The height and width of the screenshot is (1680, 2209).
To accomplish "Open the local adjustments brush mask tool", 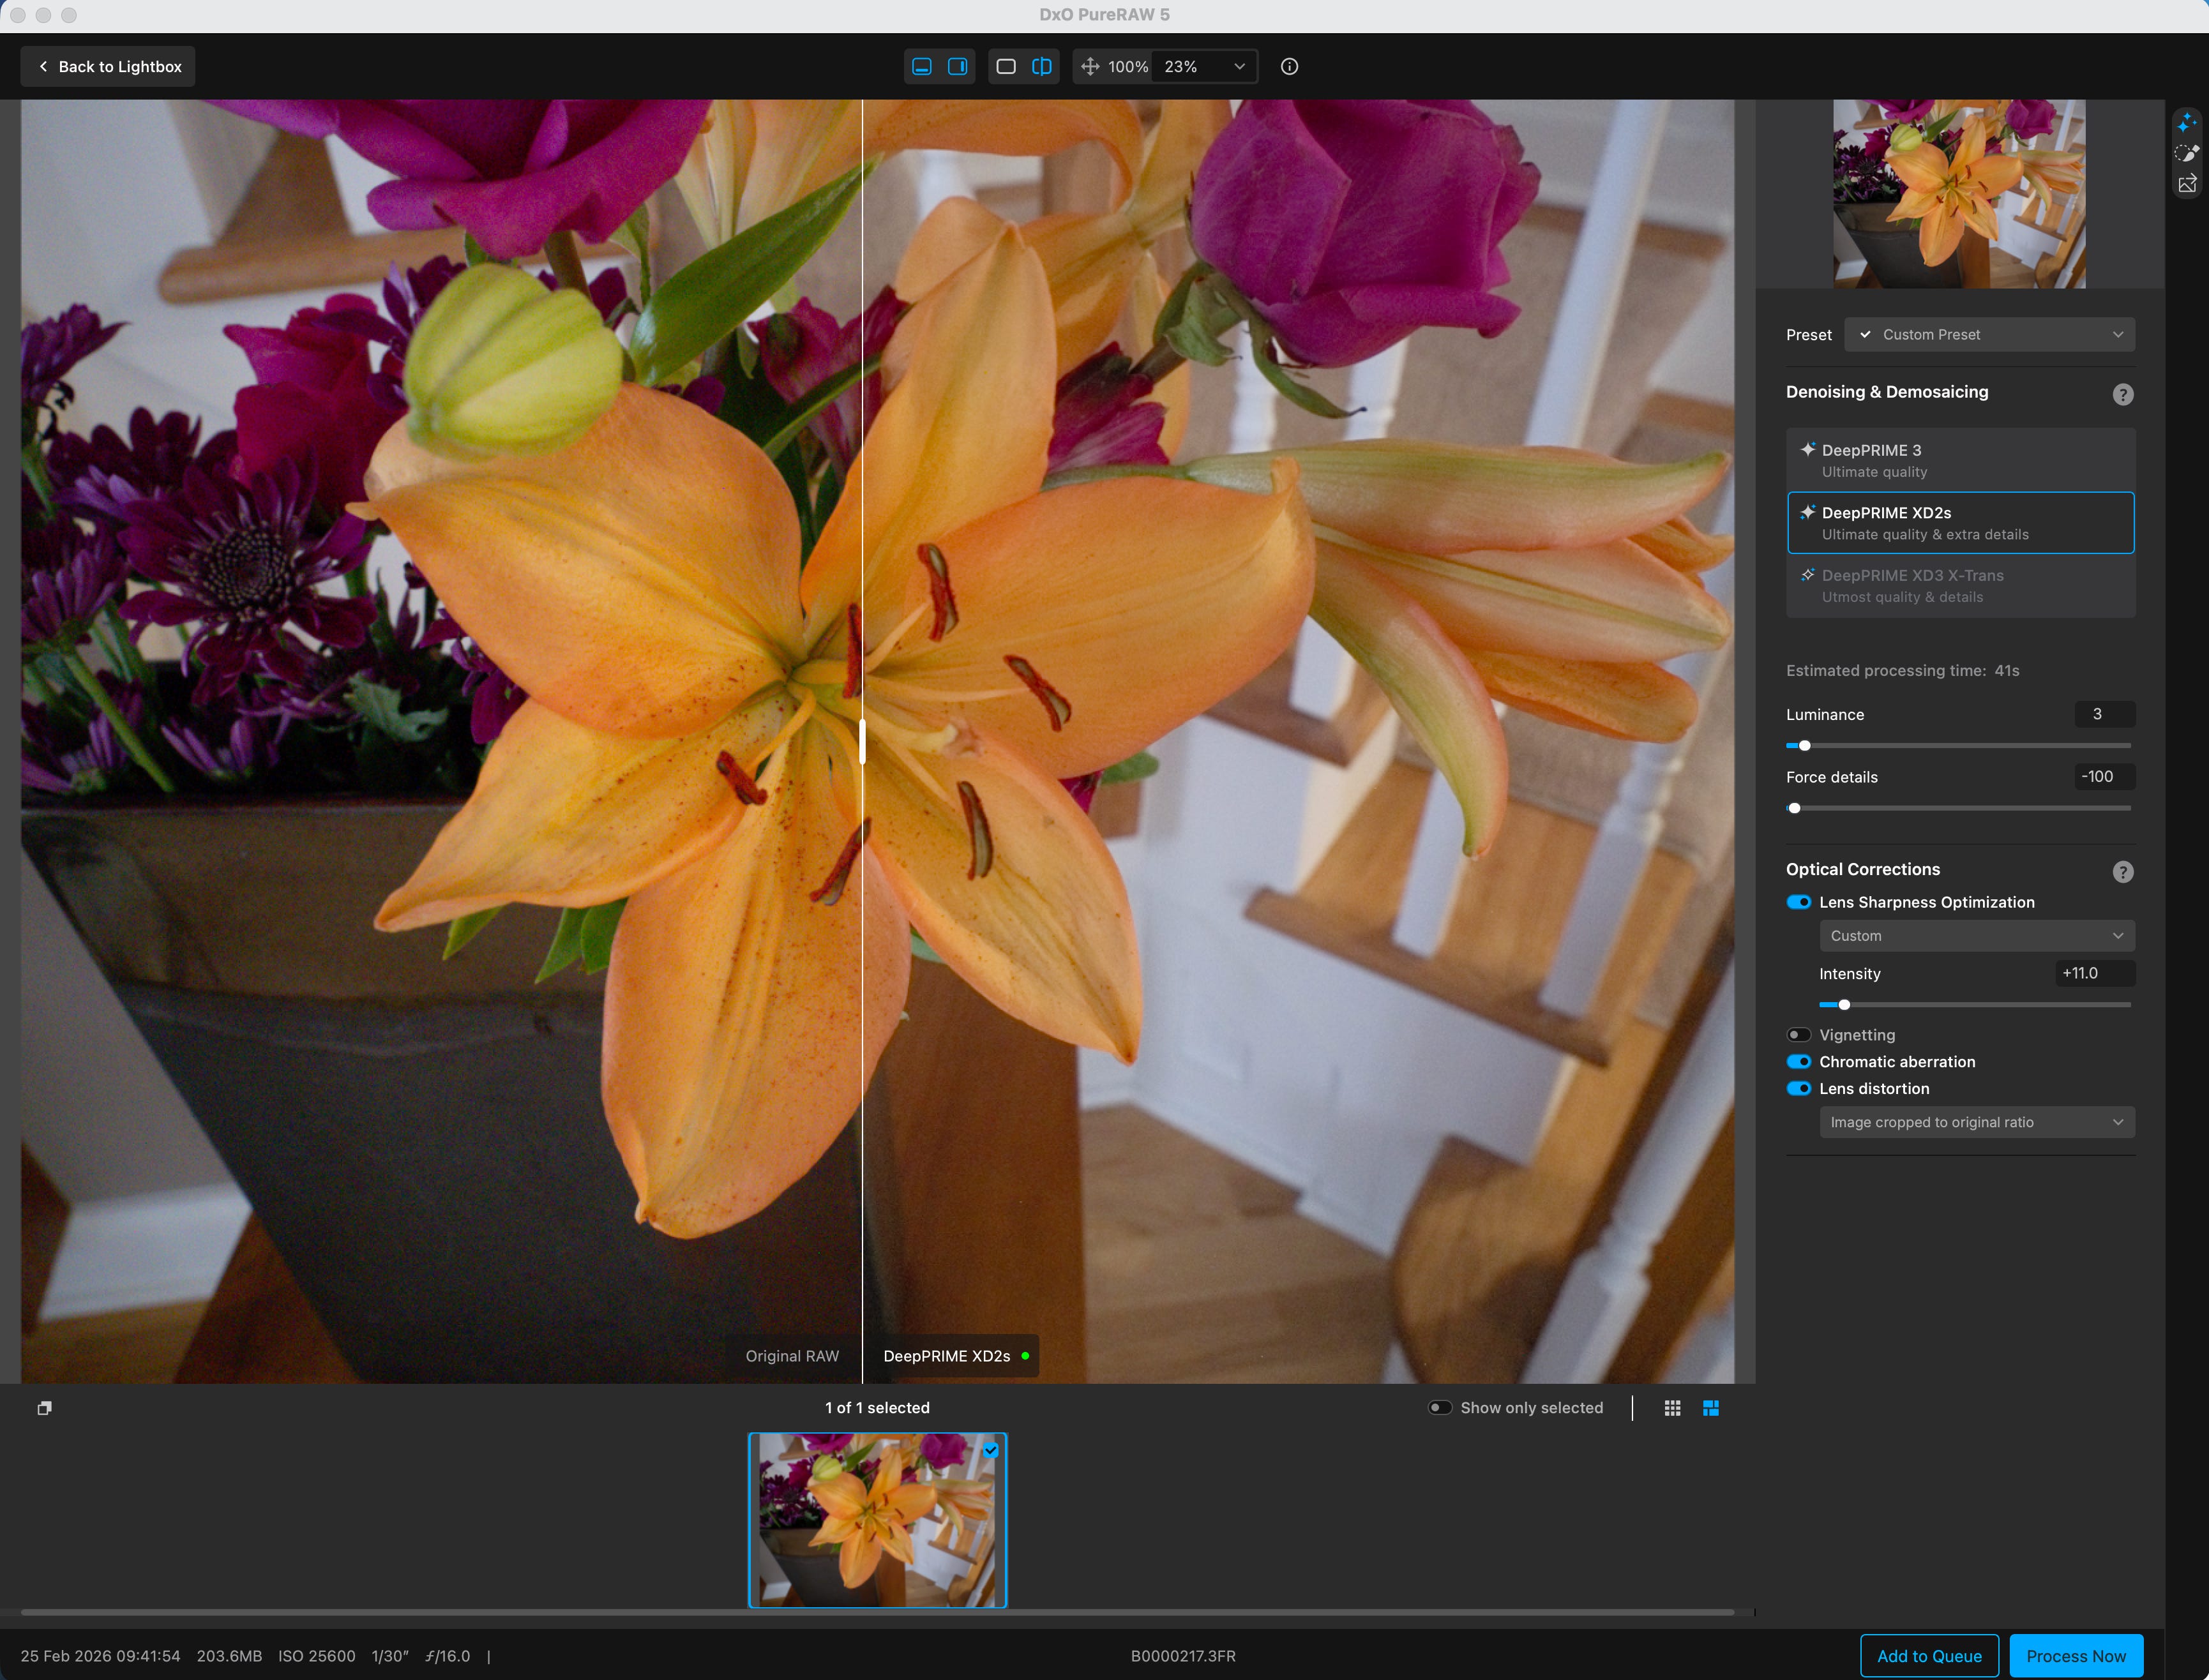I will pyautogui.click(x=2187, y=153).
